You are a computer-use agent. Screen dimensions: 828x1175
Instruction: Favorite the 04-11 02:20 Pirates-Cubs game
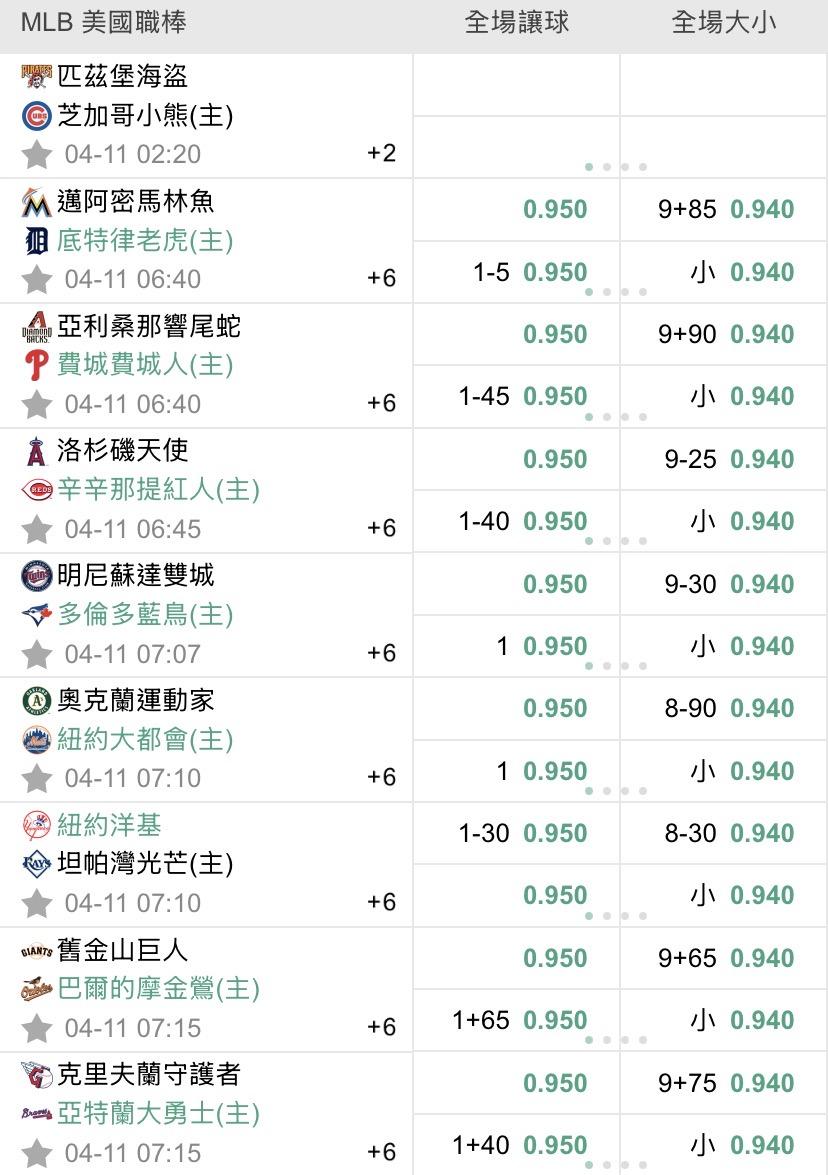pyautogui.click(x=37, y=155)
